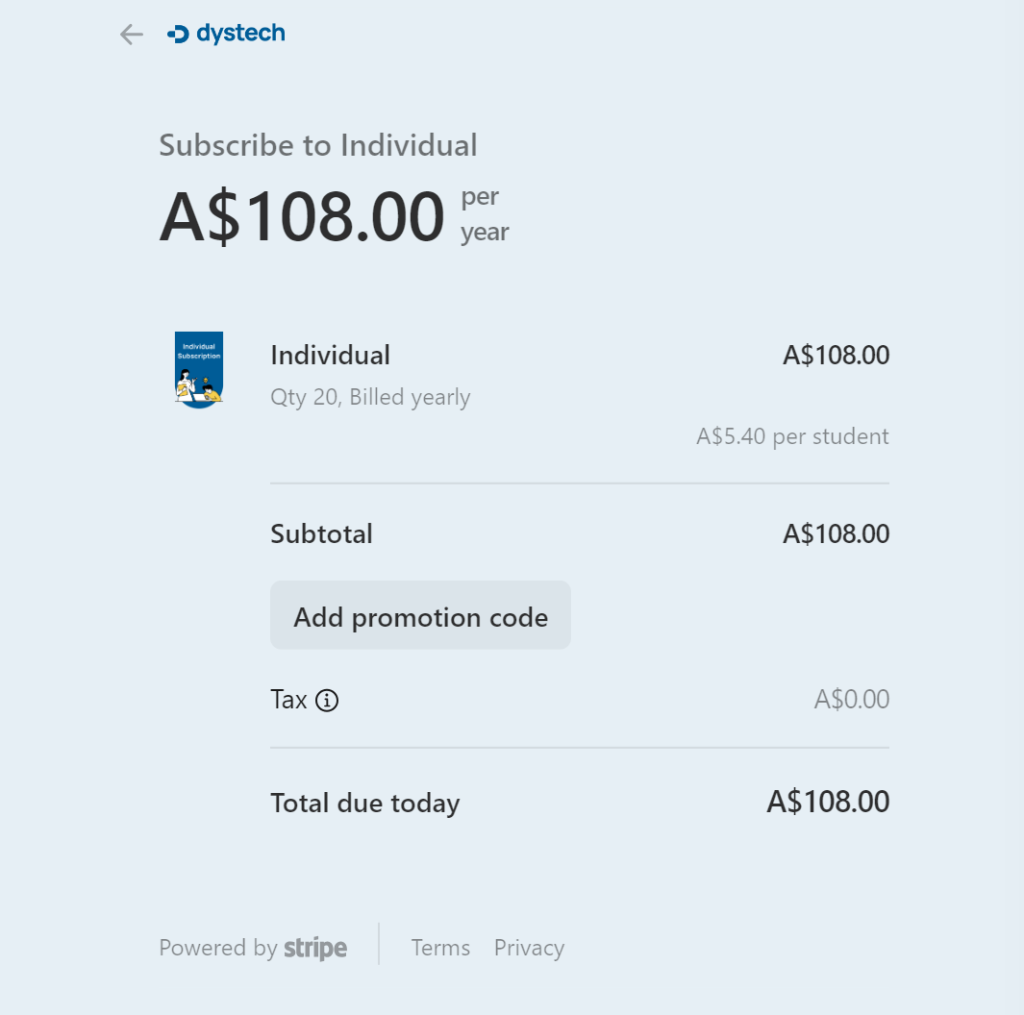Screen dimensions: 1024x1015
Task: Click the Powered by Stripe logo
Action: click(x=253, y=948)
